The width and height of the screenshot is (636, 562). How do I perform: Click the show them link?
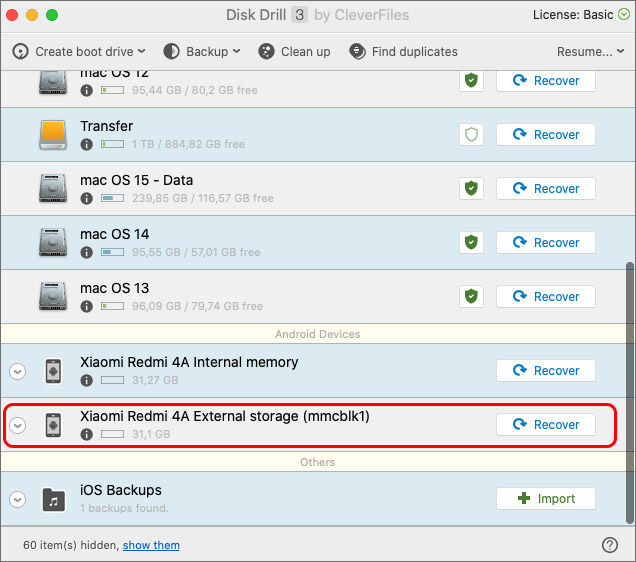click(151, 545)
